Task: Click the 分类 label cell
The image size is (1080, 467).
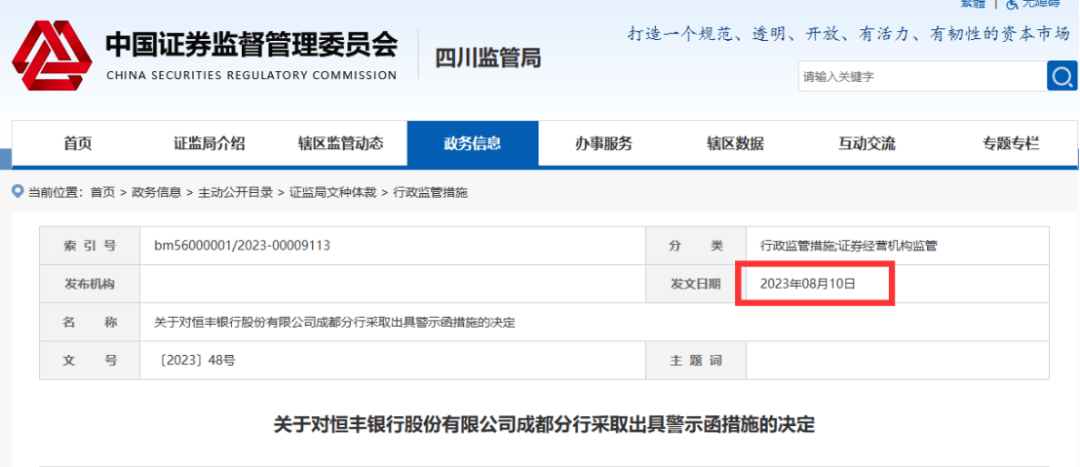Action: point(696,245)
